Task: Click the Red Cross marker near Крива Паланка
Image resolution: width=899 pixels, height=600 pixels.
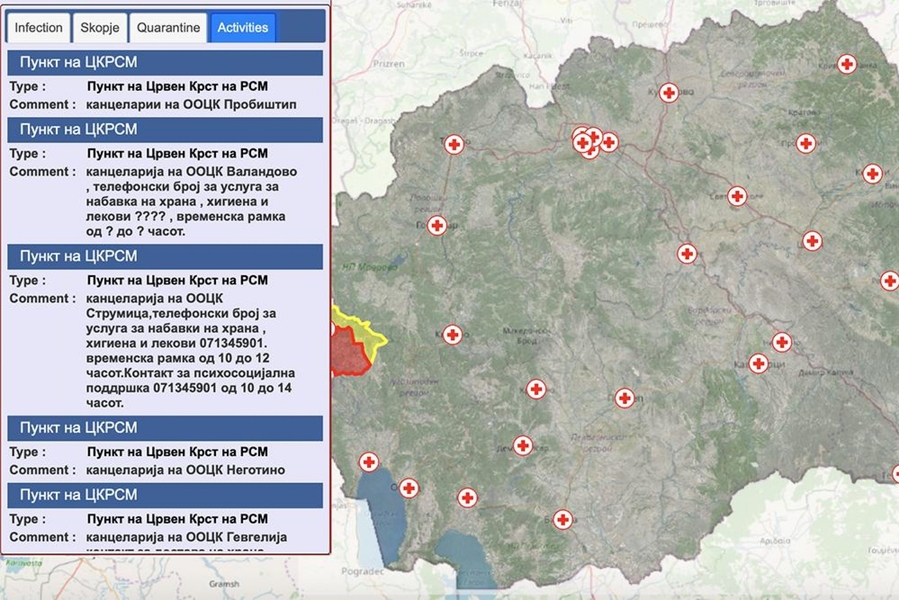Action: pyautogui.click(x=847, y=63)
